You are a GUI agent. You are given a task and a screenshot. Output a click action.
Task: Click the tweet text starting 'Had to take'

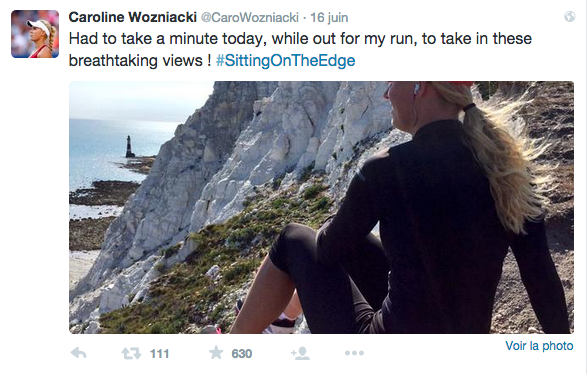click(x=300, y=49)
